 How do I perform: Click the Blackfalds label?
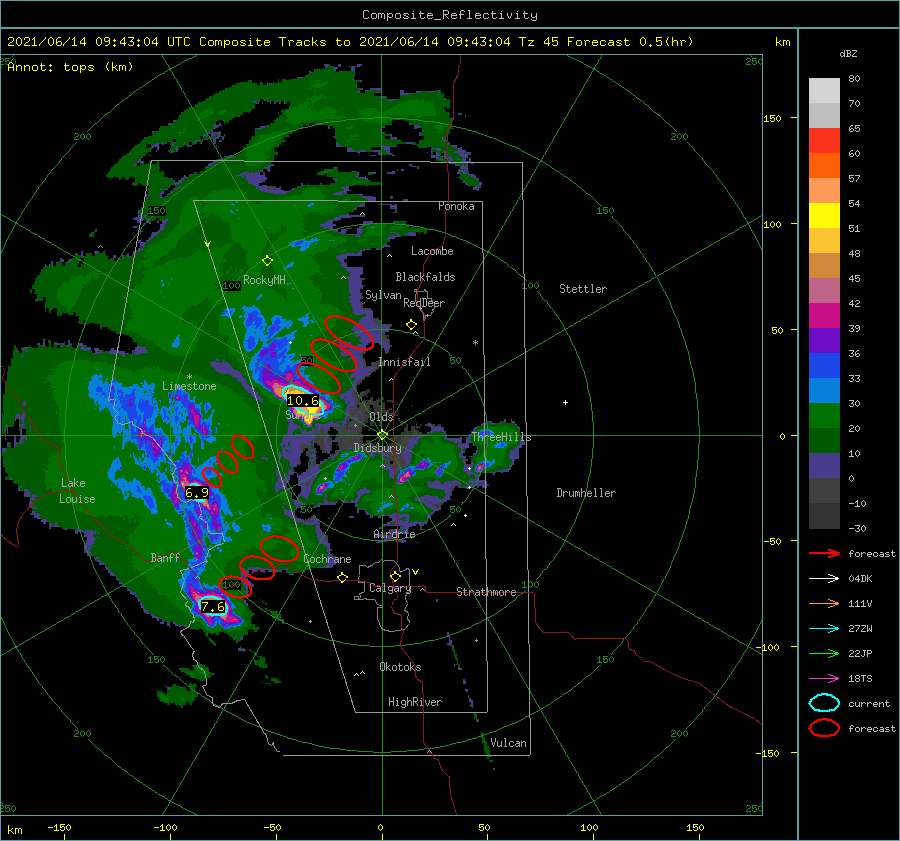(x=425, y=277)
